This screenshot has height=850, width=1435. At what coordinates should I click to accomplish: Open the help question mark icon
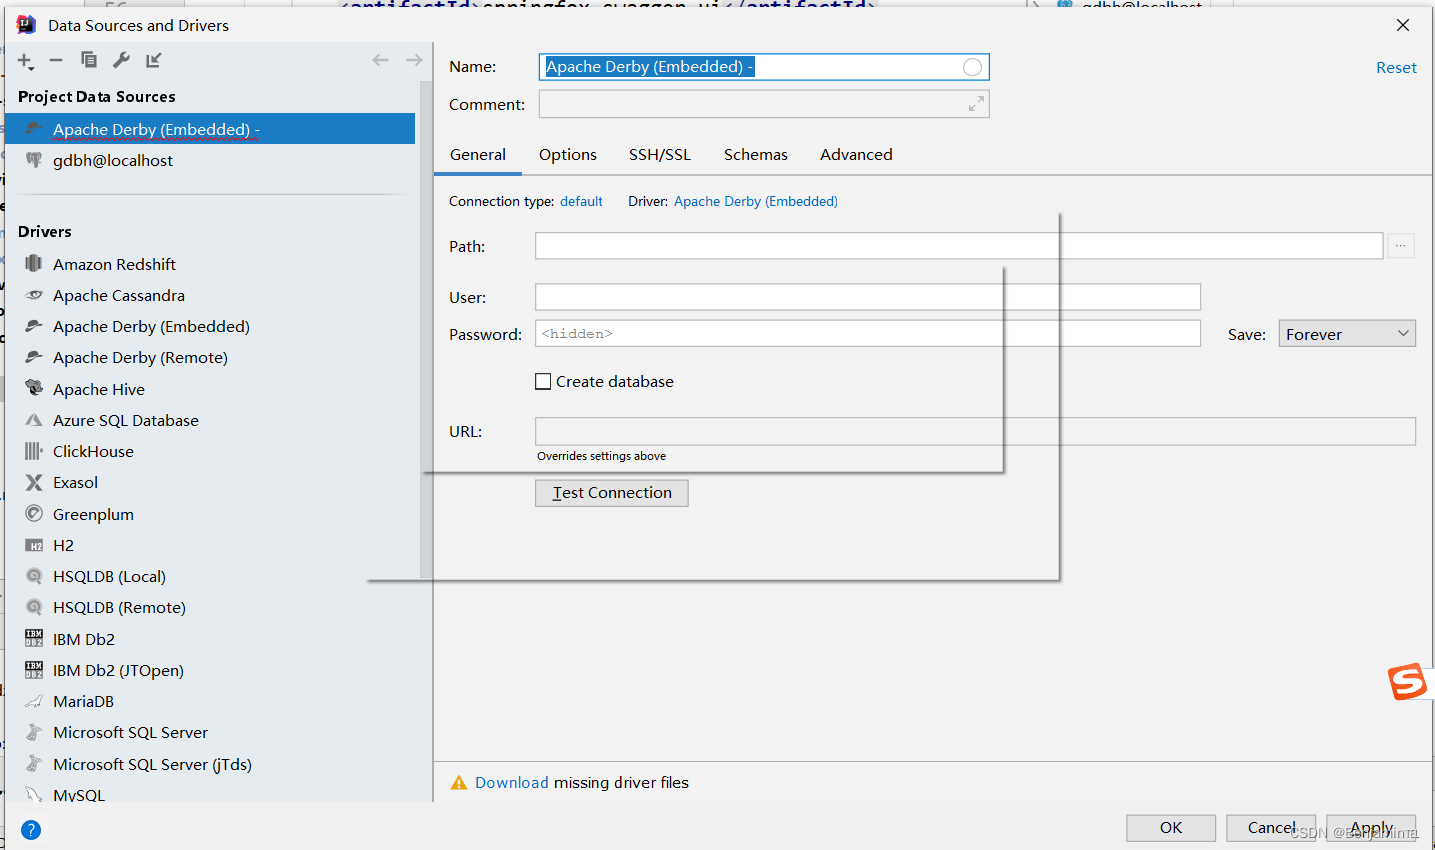click(31, 829)
